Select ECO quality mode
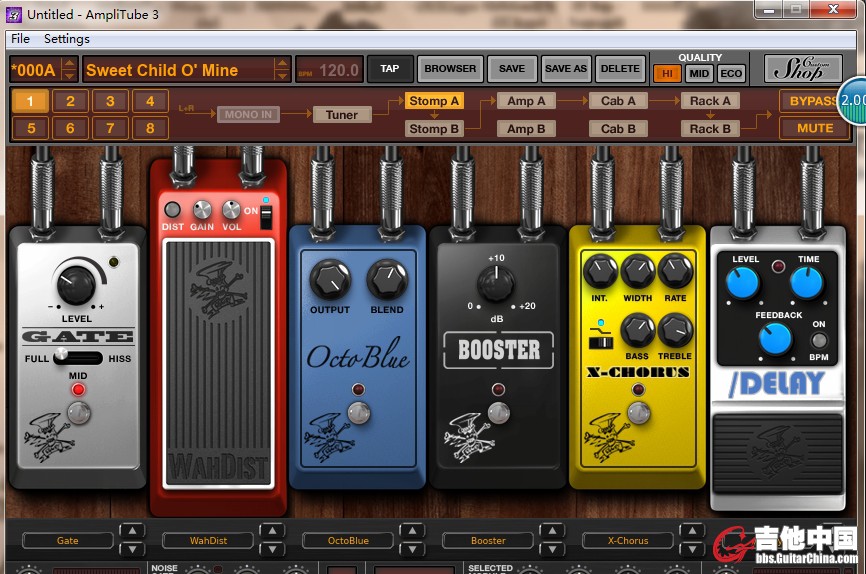Viewport: 866px width, 574px height. click(731, 73)
